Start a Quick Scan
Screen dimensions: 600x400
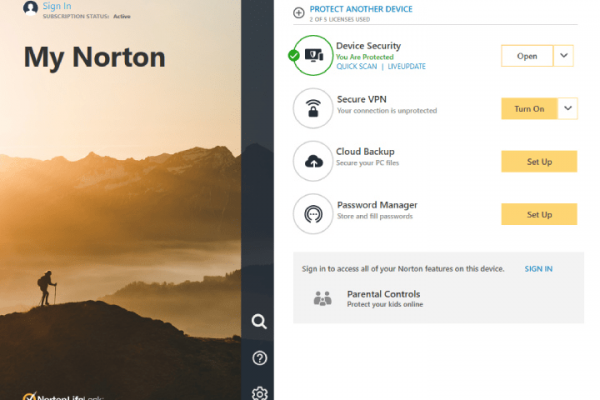tap(357, 66)
